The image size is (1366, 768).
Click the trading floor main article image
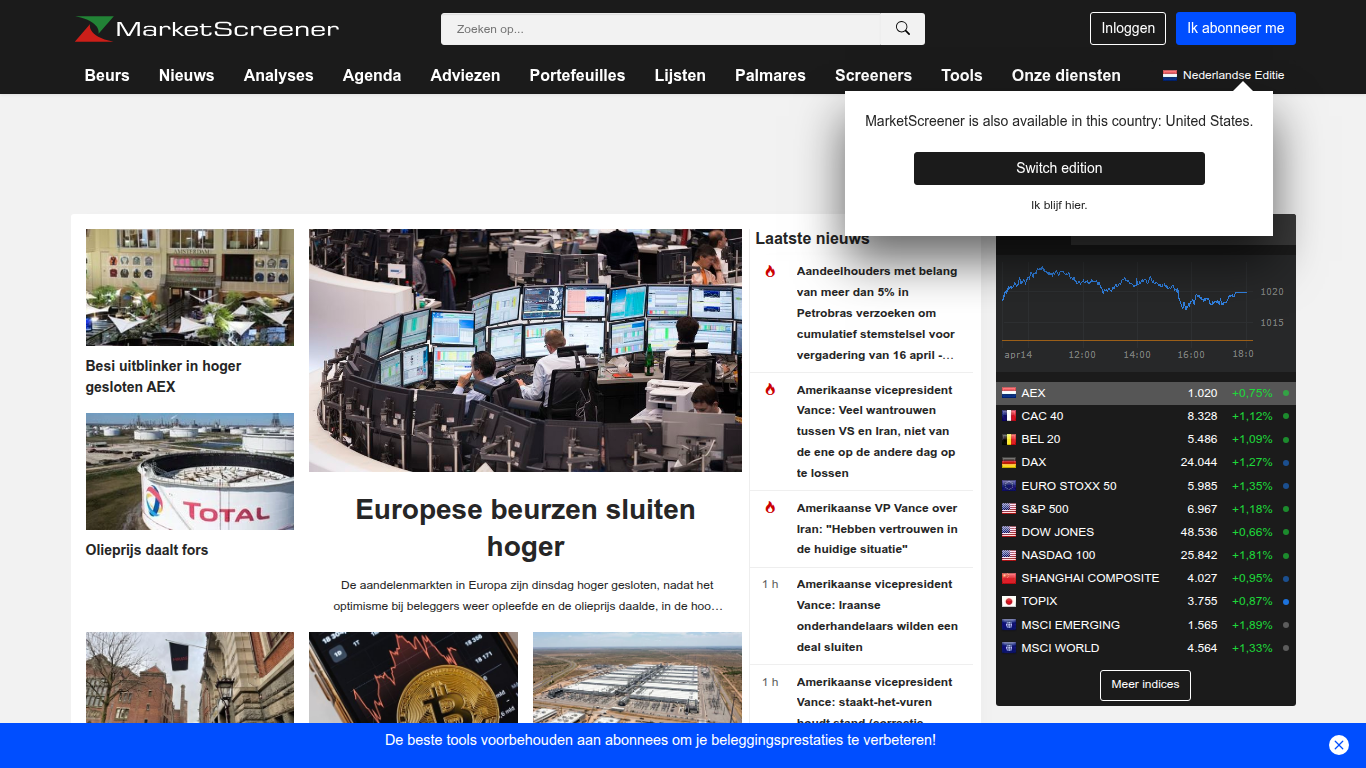[525, 350]
